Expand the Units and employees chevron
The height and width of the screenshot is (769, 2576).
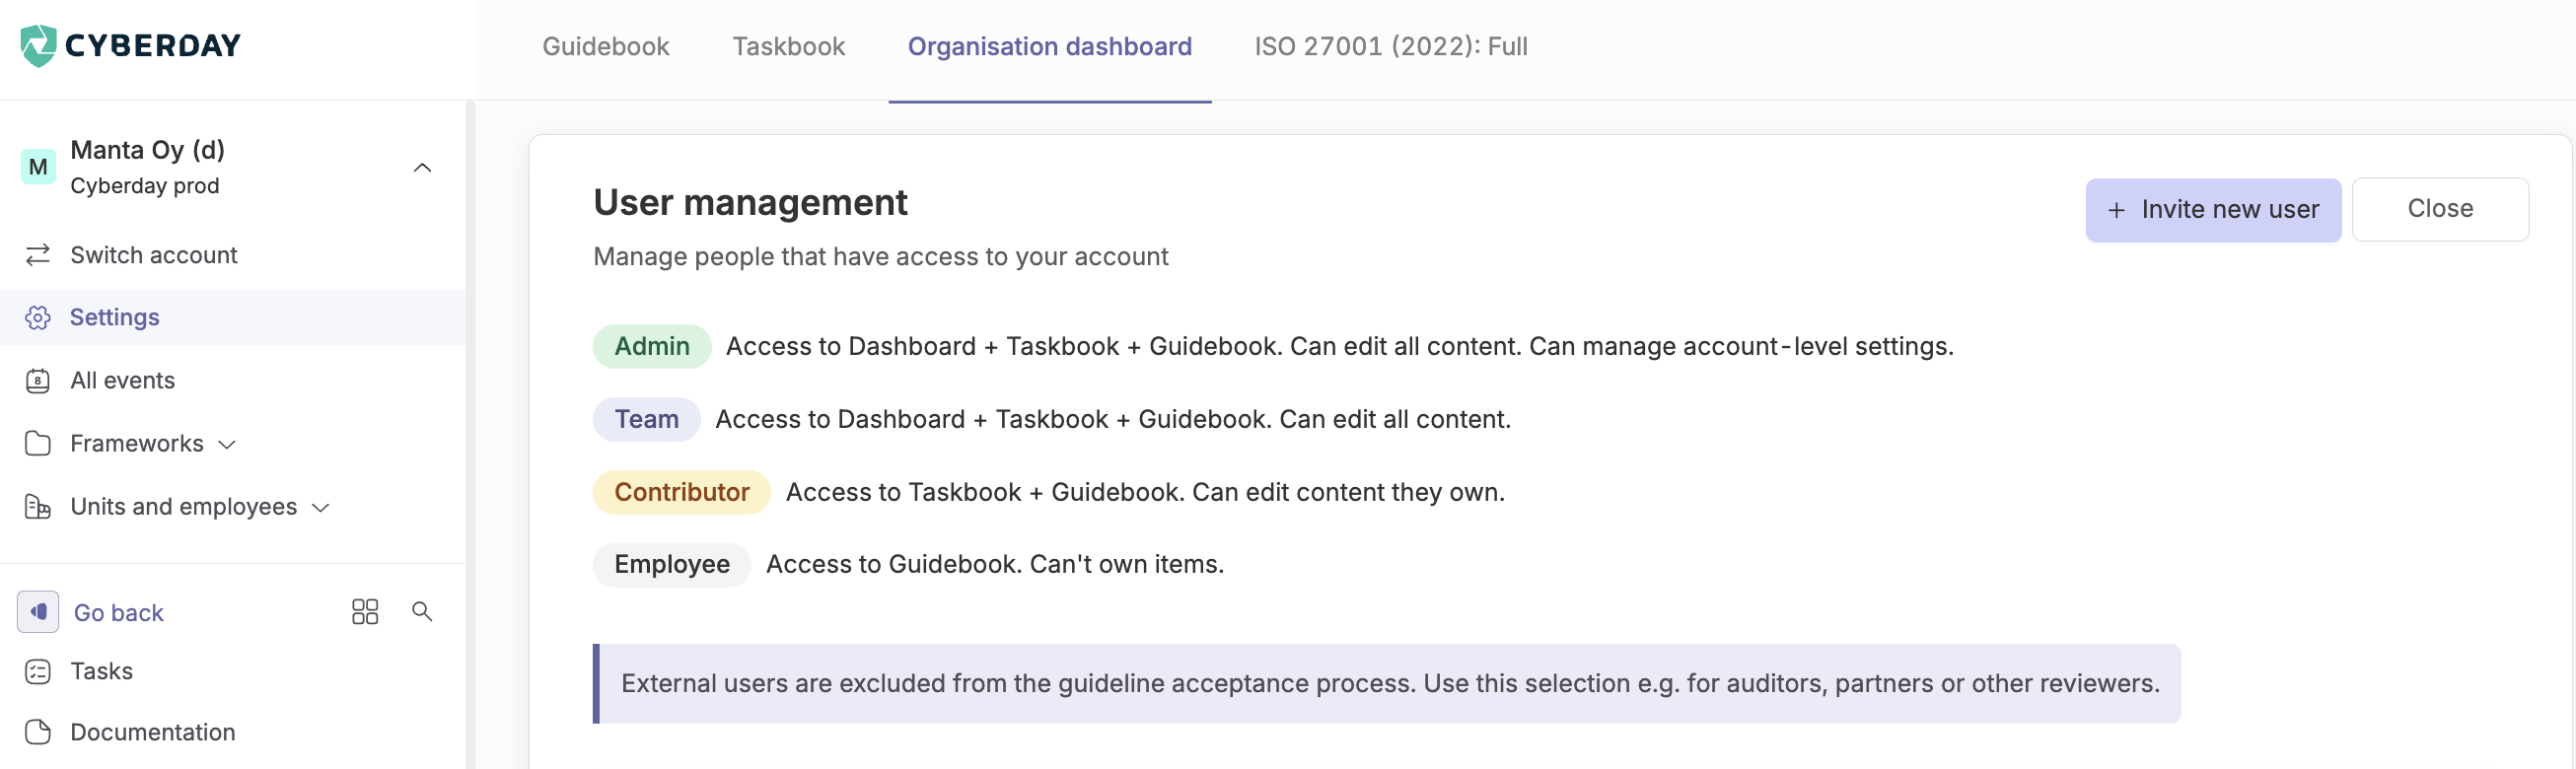321,508
